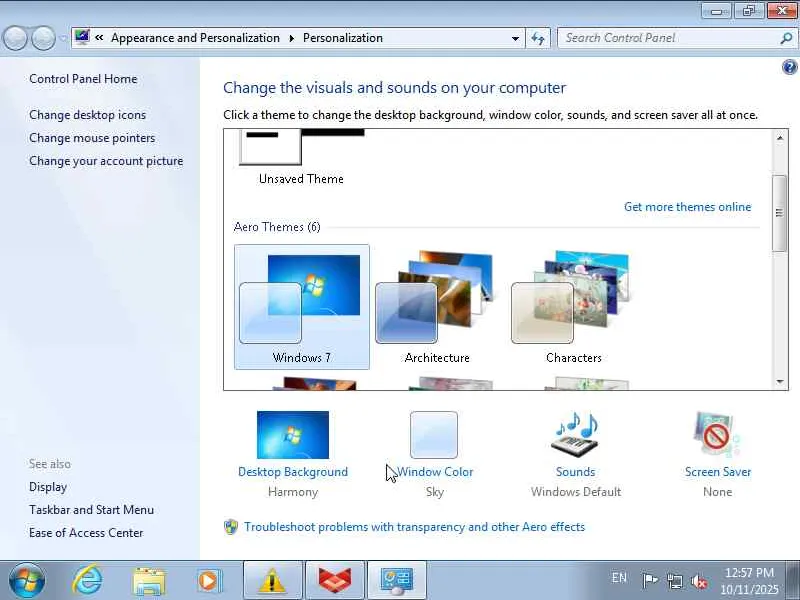Screen dimensions: 800x600
Task: Open the Screen Saver icon
Action: [717, 435]
